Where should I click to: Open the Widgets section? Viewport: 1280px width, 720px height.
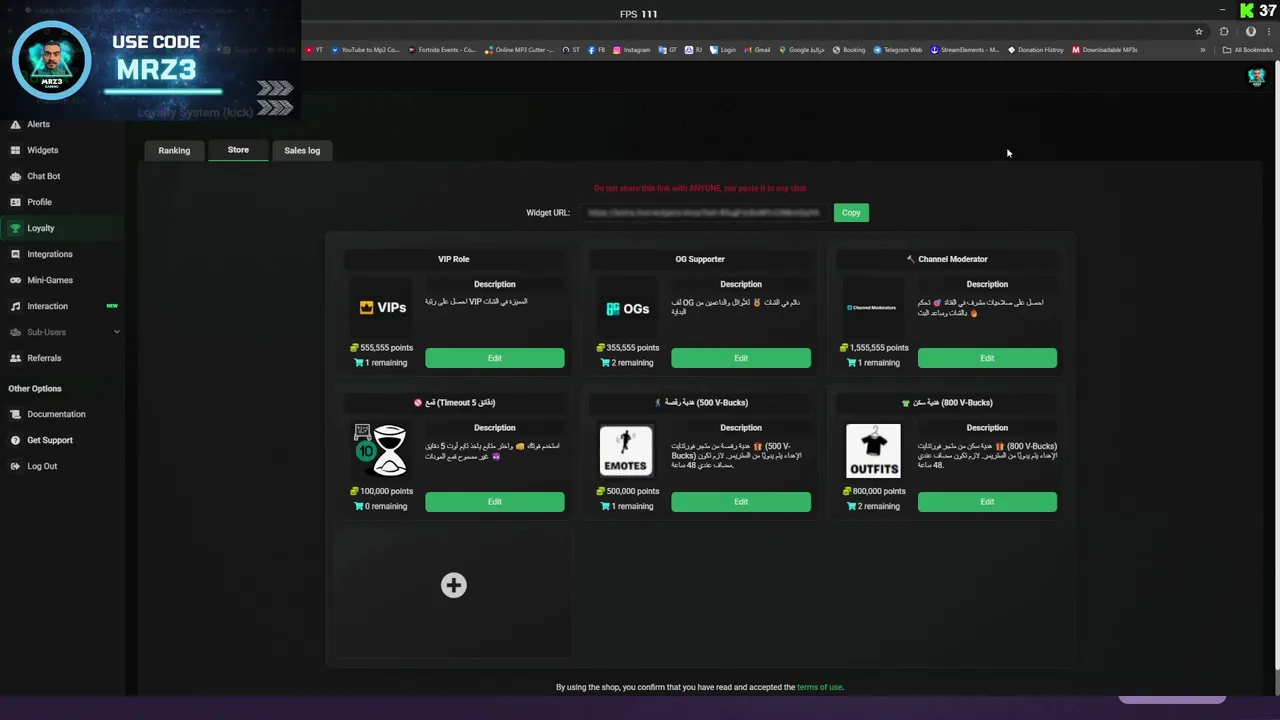pos(42,150)
